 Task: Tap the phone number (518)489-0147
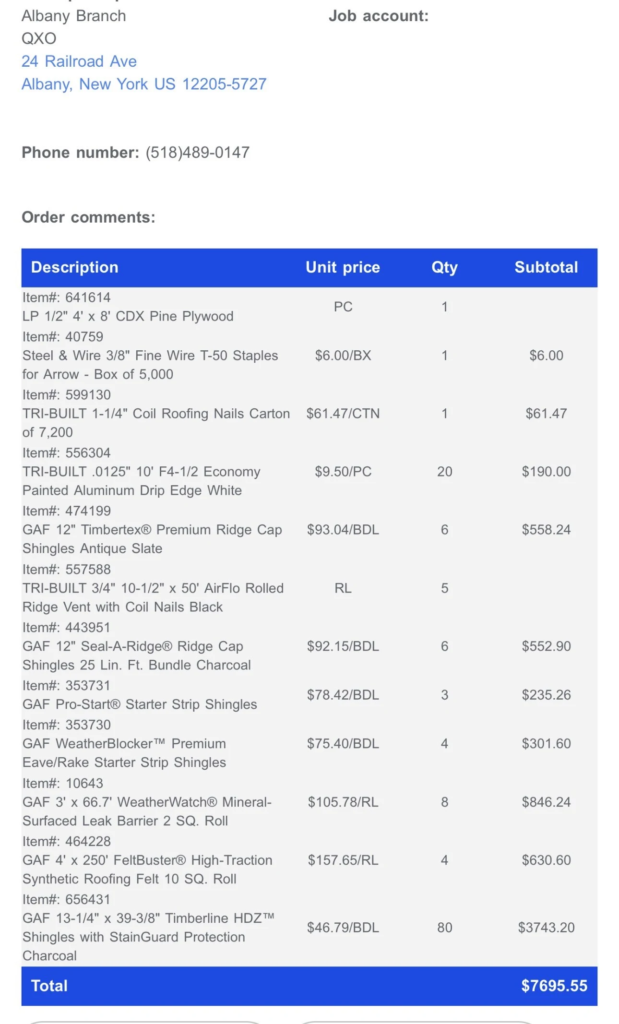(197, 153)
